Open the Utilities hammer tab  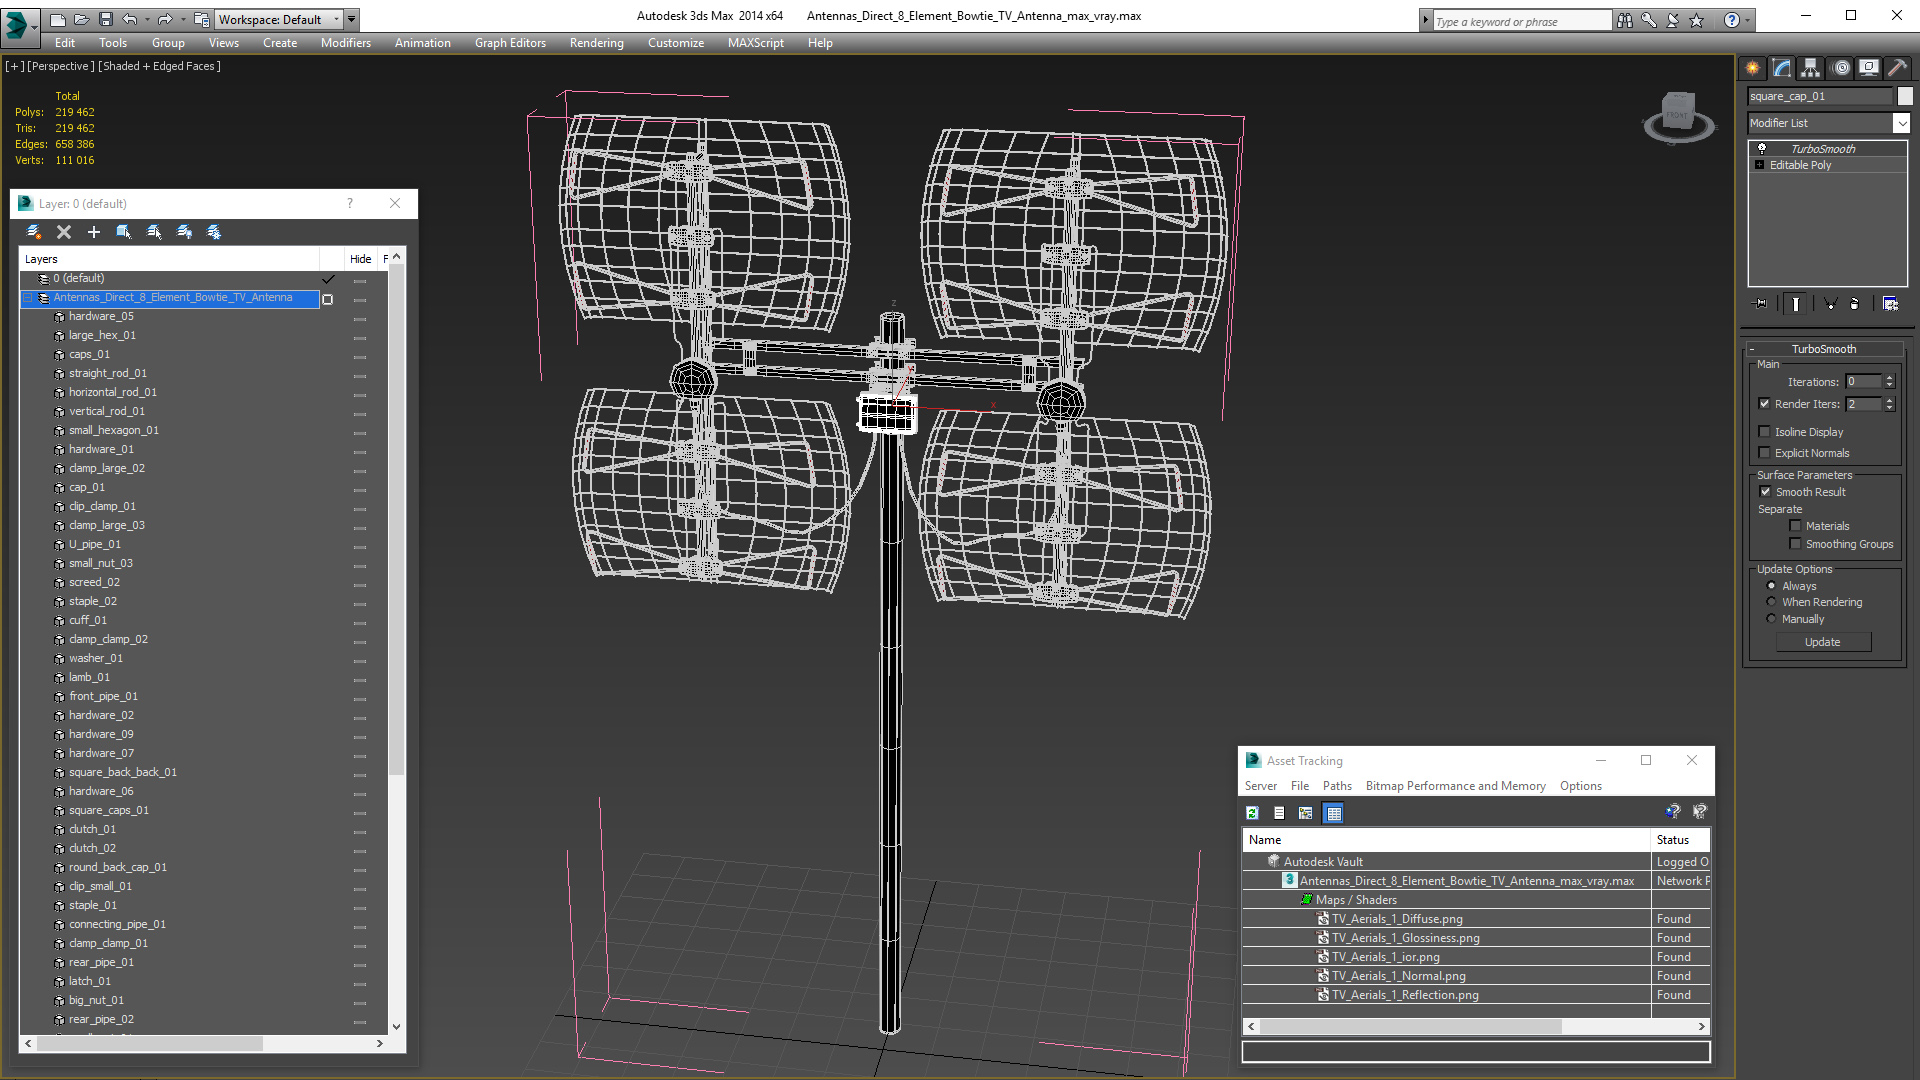click(x=1897, y=68)
